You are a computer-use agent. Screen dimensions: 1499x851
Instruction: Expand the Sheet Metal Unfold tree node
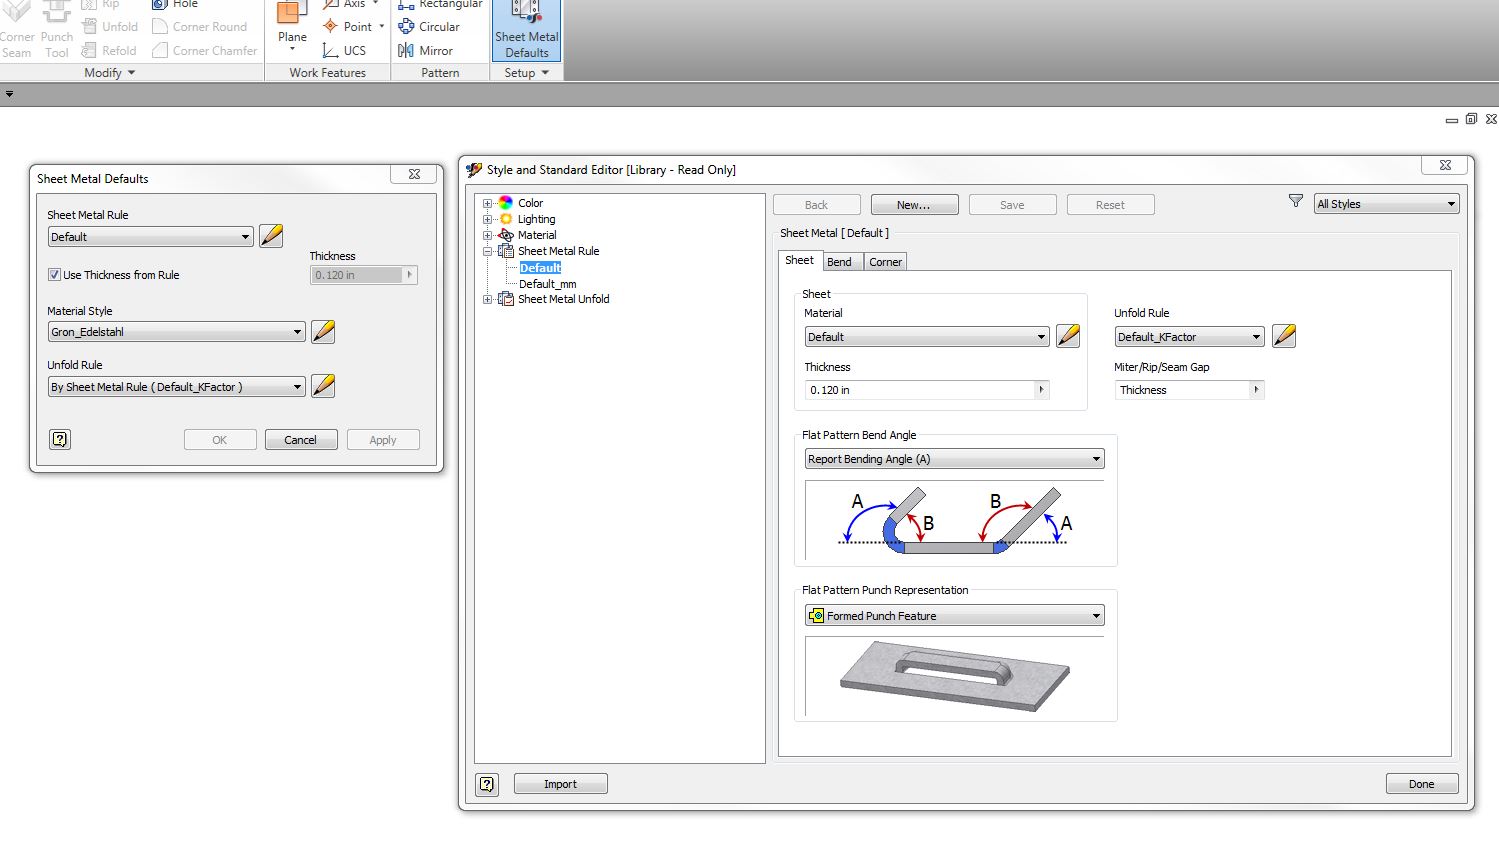coord(488,299)
